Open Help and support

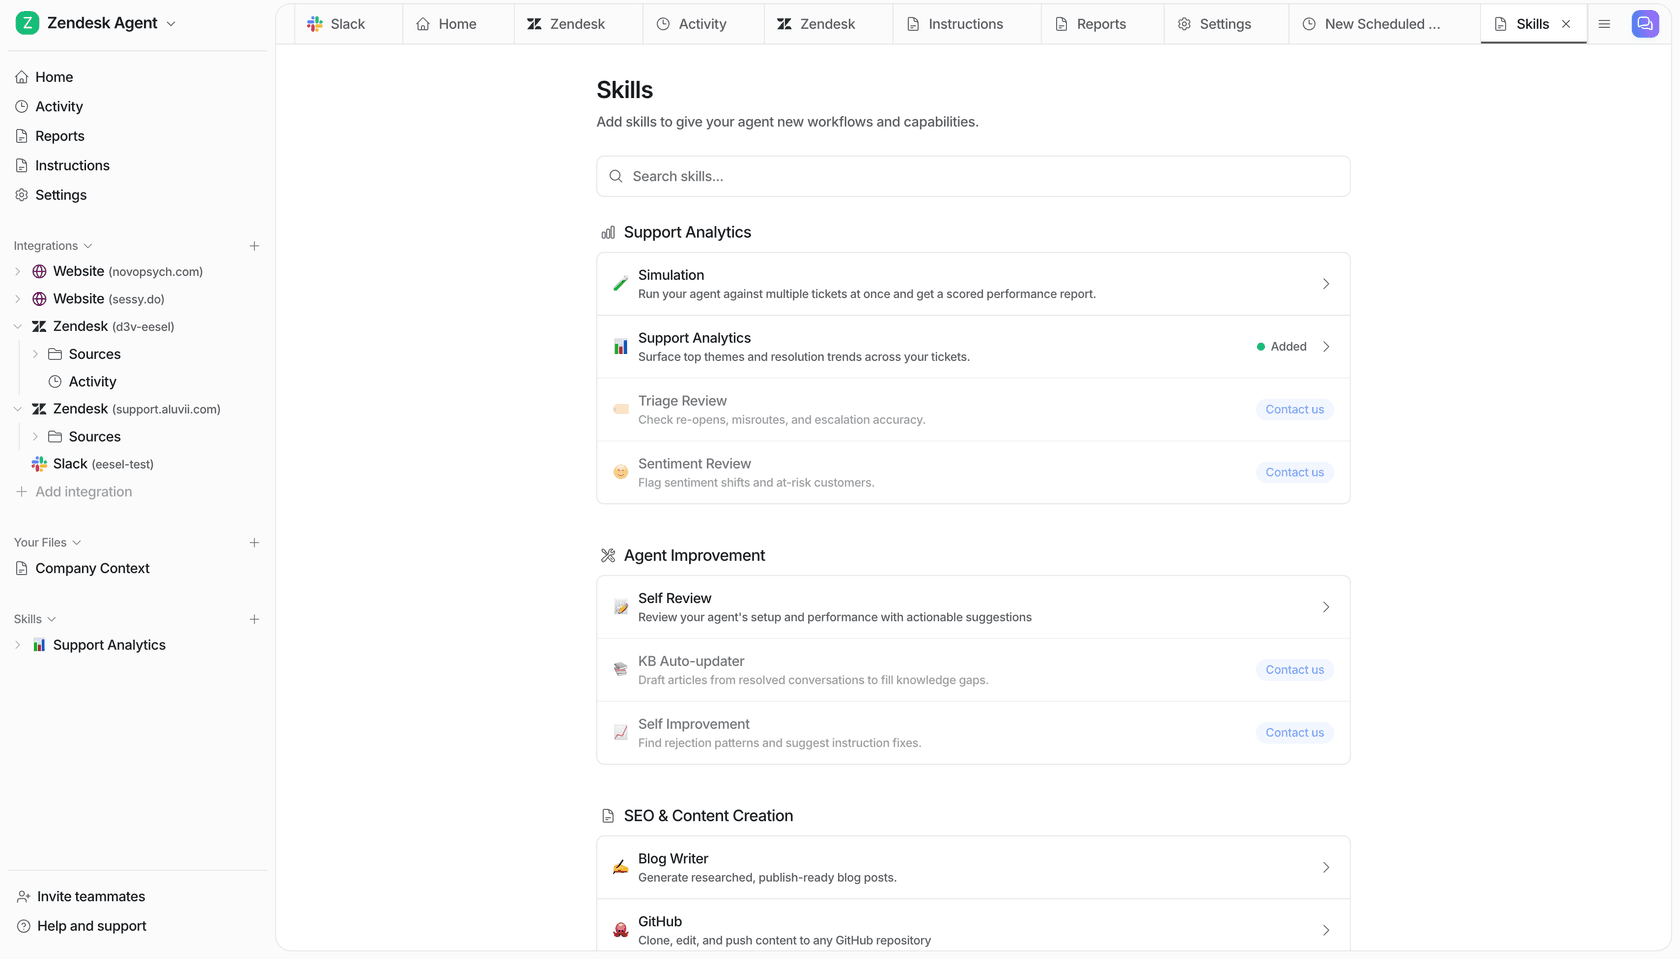(x=81, y=926)
